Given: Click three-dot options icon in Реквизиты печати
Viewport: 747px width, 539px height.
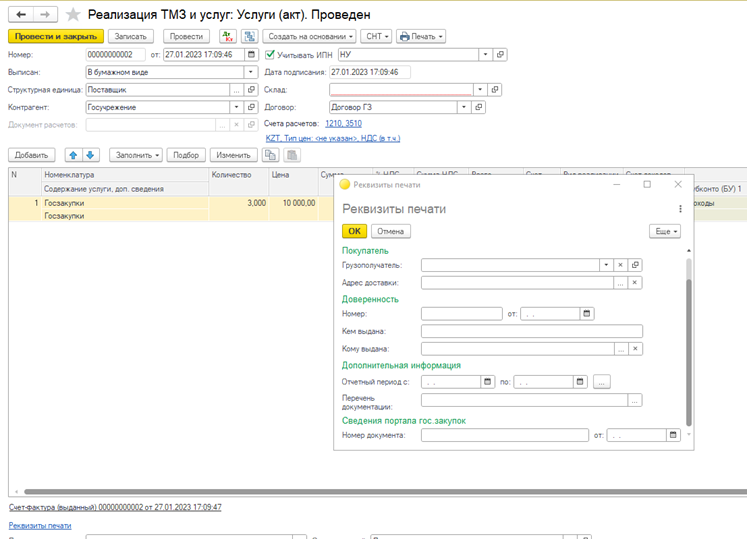Looking at the screenshot, I should (680, 209).
